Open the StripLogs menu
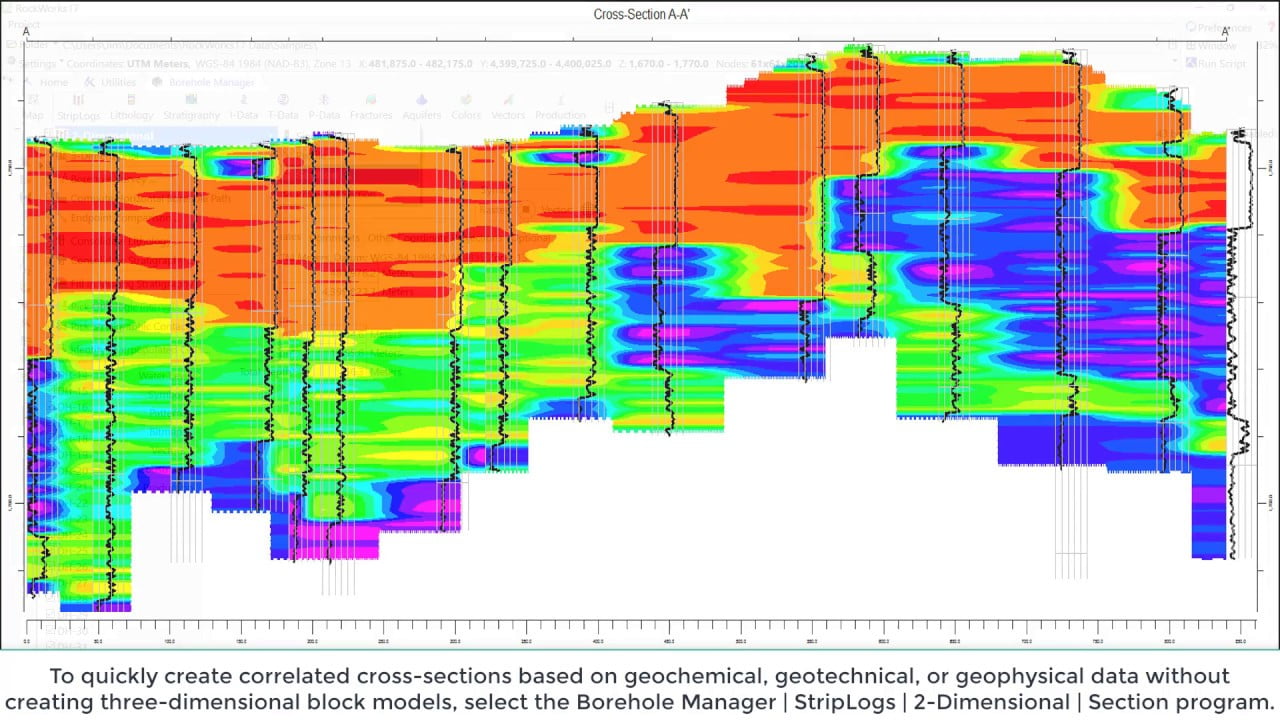Screen dimensions: 1280x720 (x=79, y=107)
